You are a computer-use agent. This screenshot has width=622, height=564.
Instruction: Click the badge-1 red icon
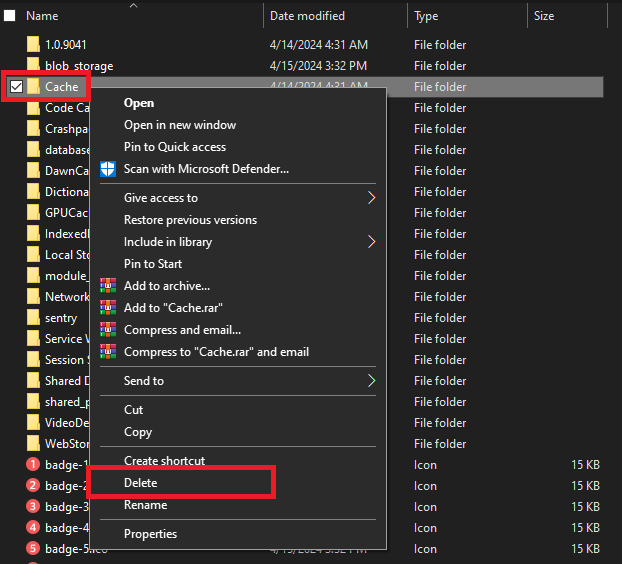[x=33, y=464]
